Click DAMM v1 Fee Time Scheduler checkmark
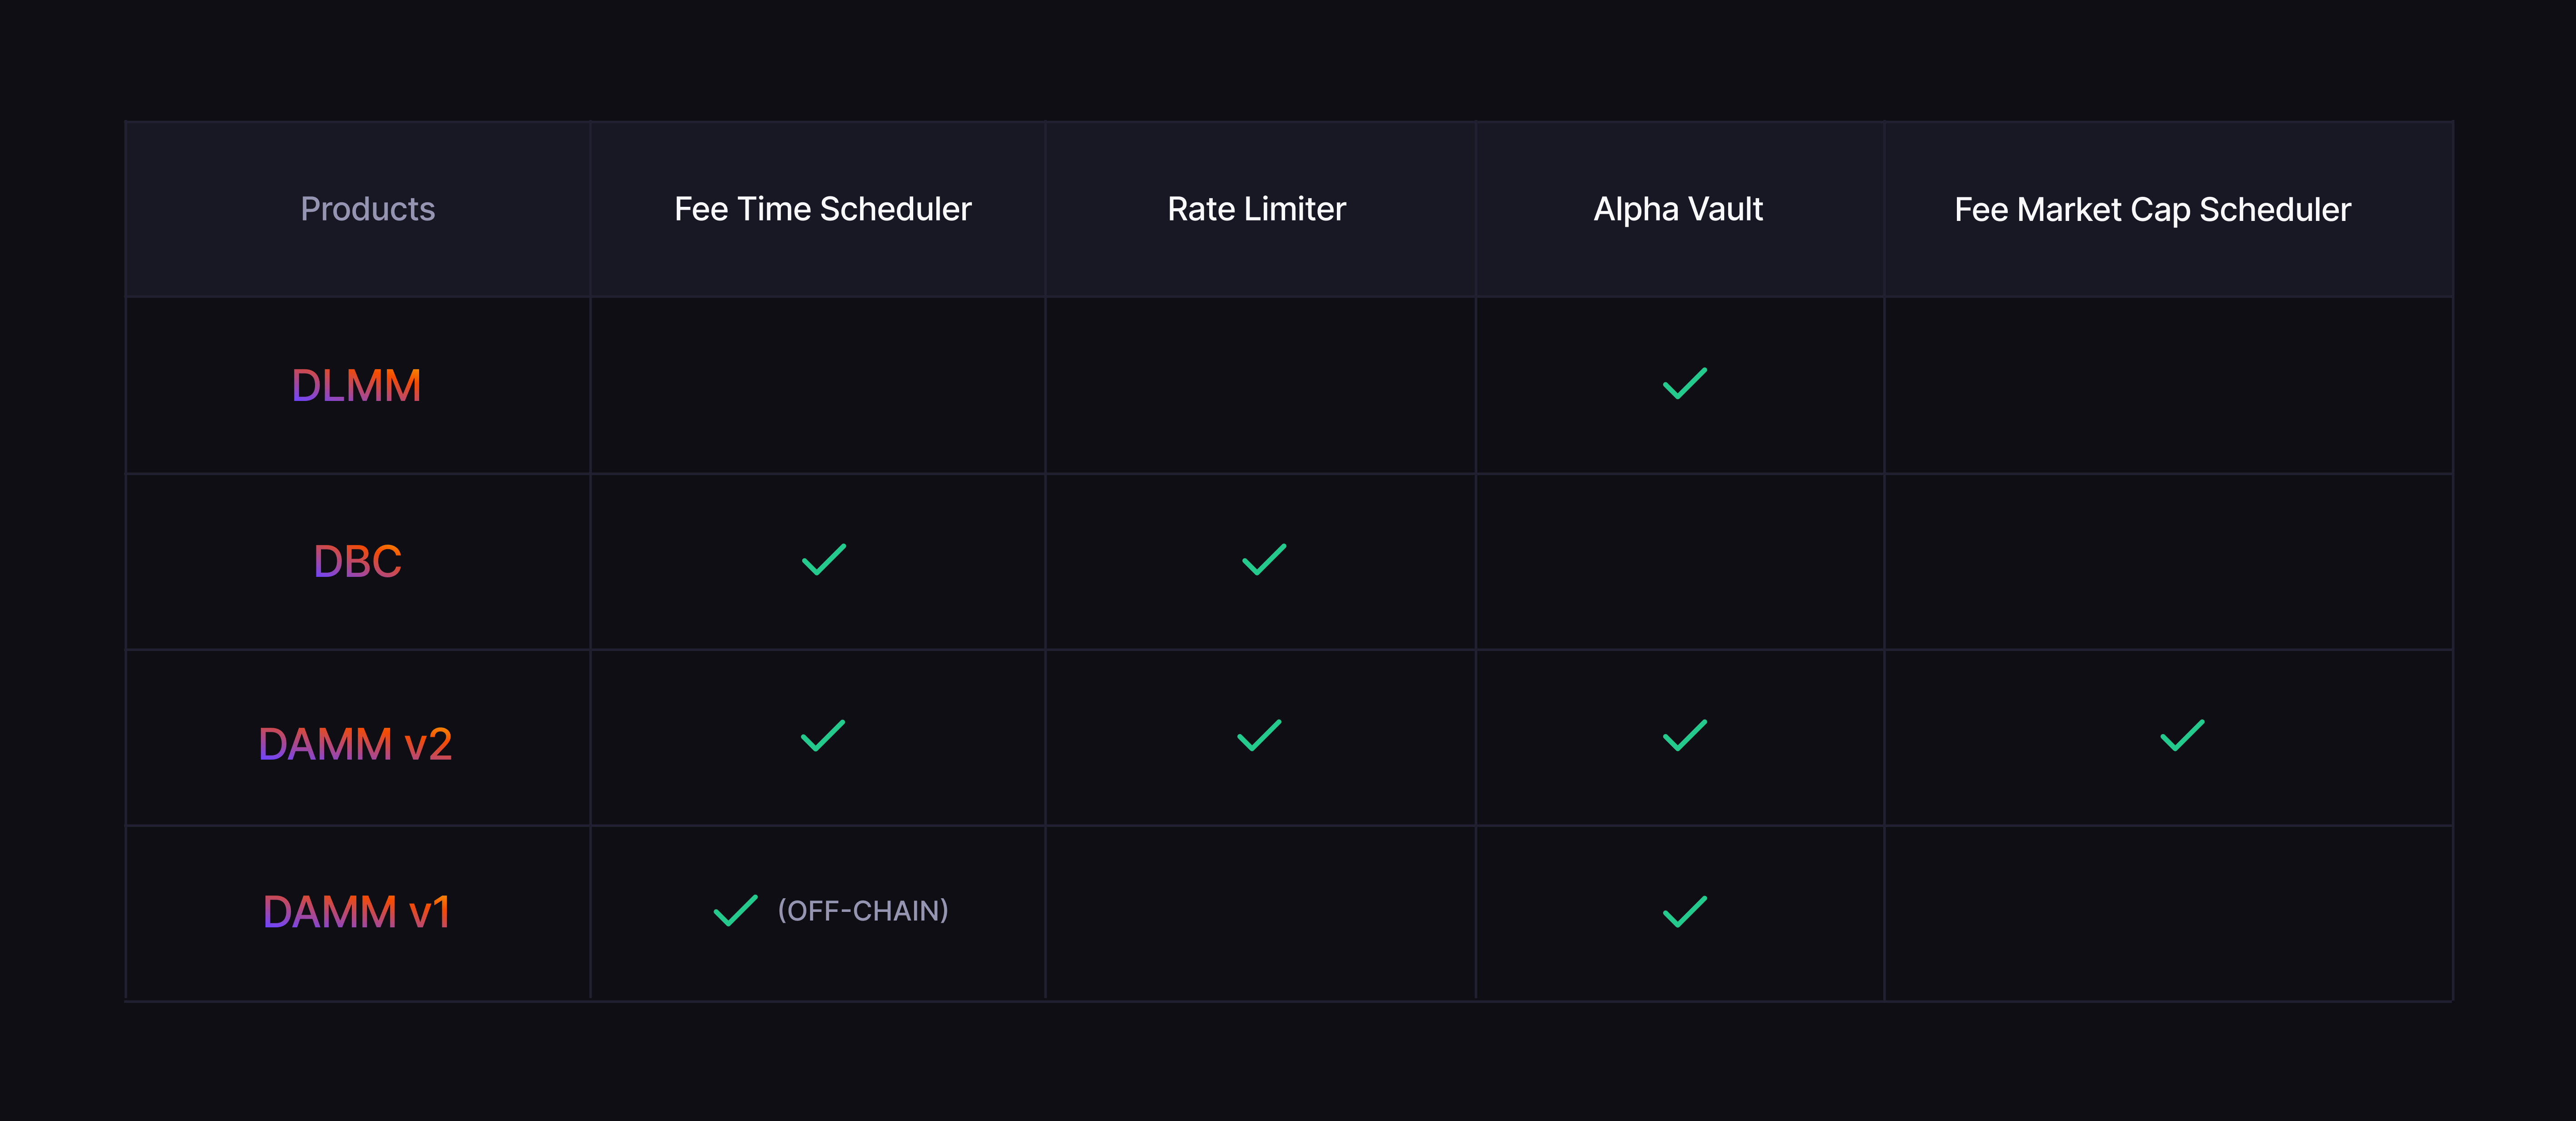This screenshot has width=2576, height=1121. (735, 911)
